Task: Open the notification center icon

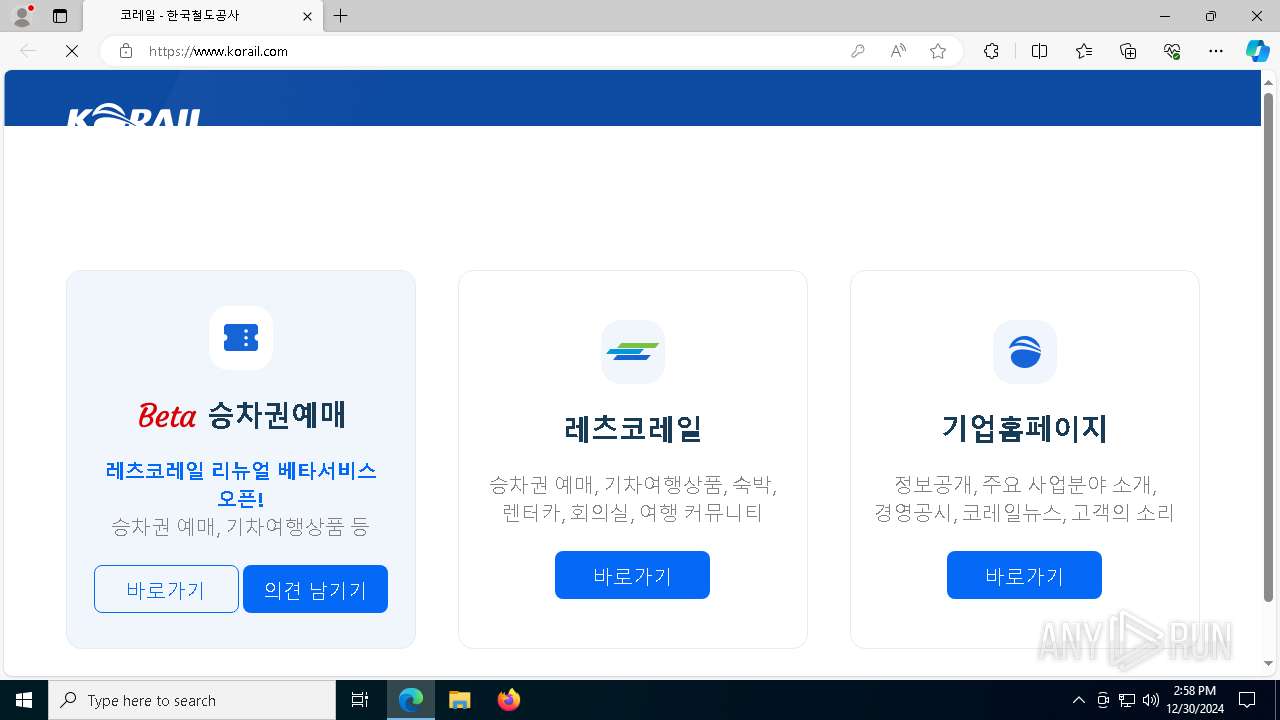Action: 1247,700
